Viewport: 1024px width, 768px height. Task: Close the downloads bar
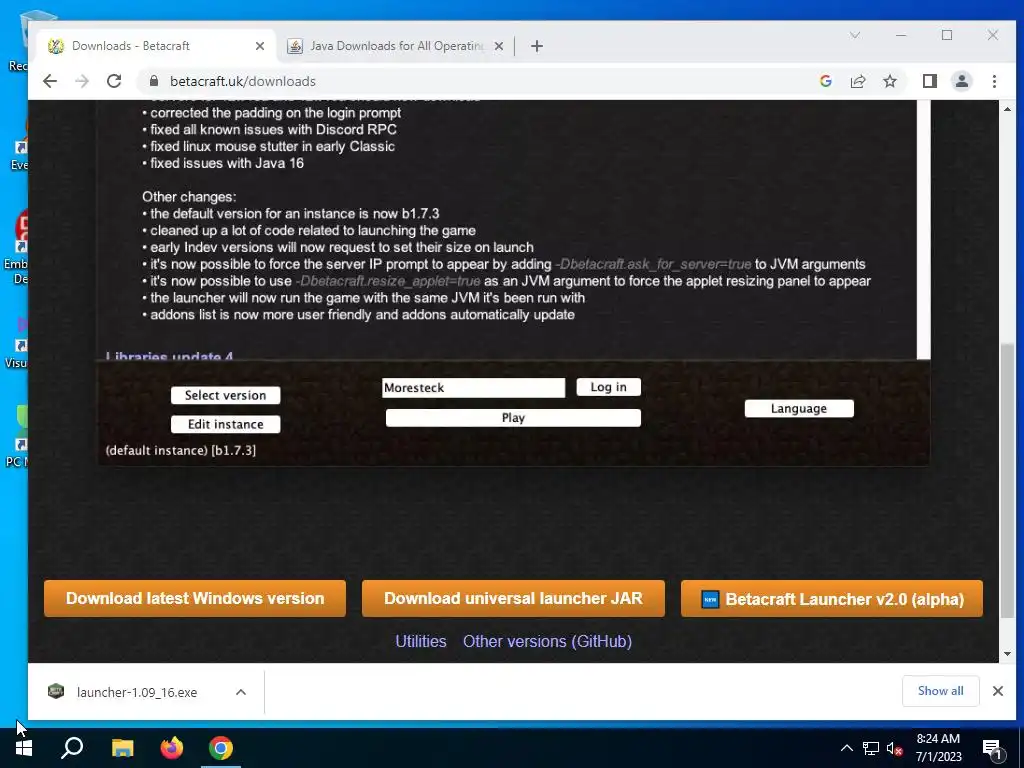coord(998,691)
